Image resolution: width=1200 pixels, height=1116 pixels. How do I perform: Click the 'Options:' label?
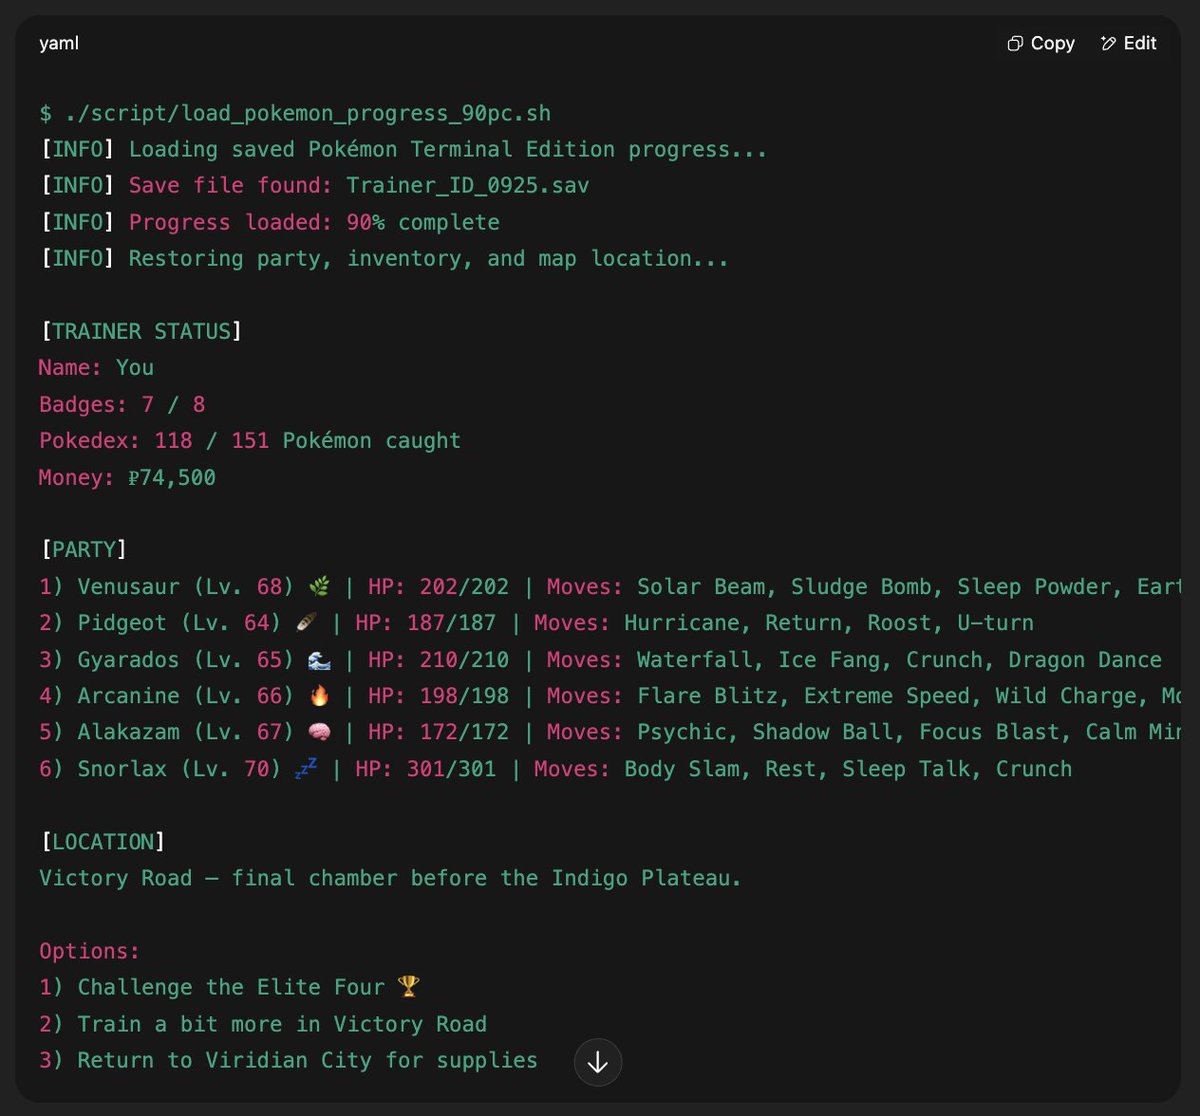coord(90,950)
